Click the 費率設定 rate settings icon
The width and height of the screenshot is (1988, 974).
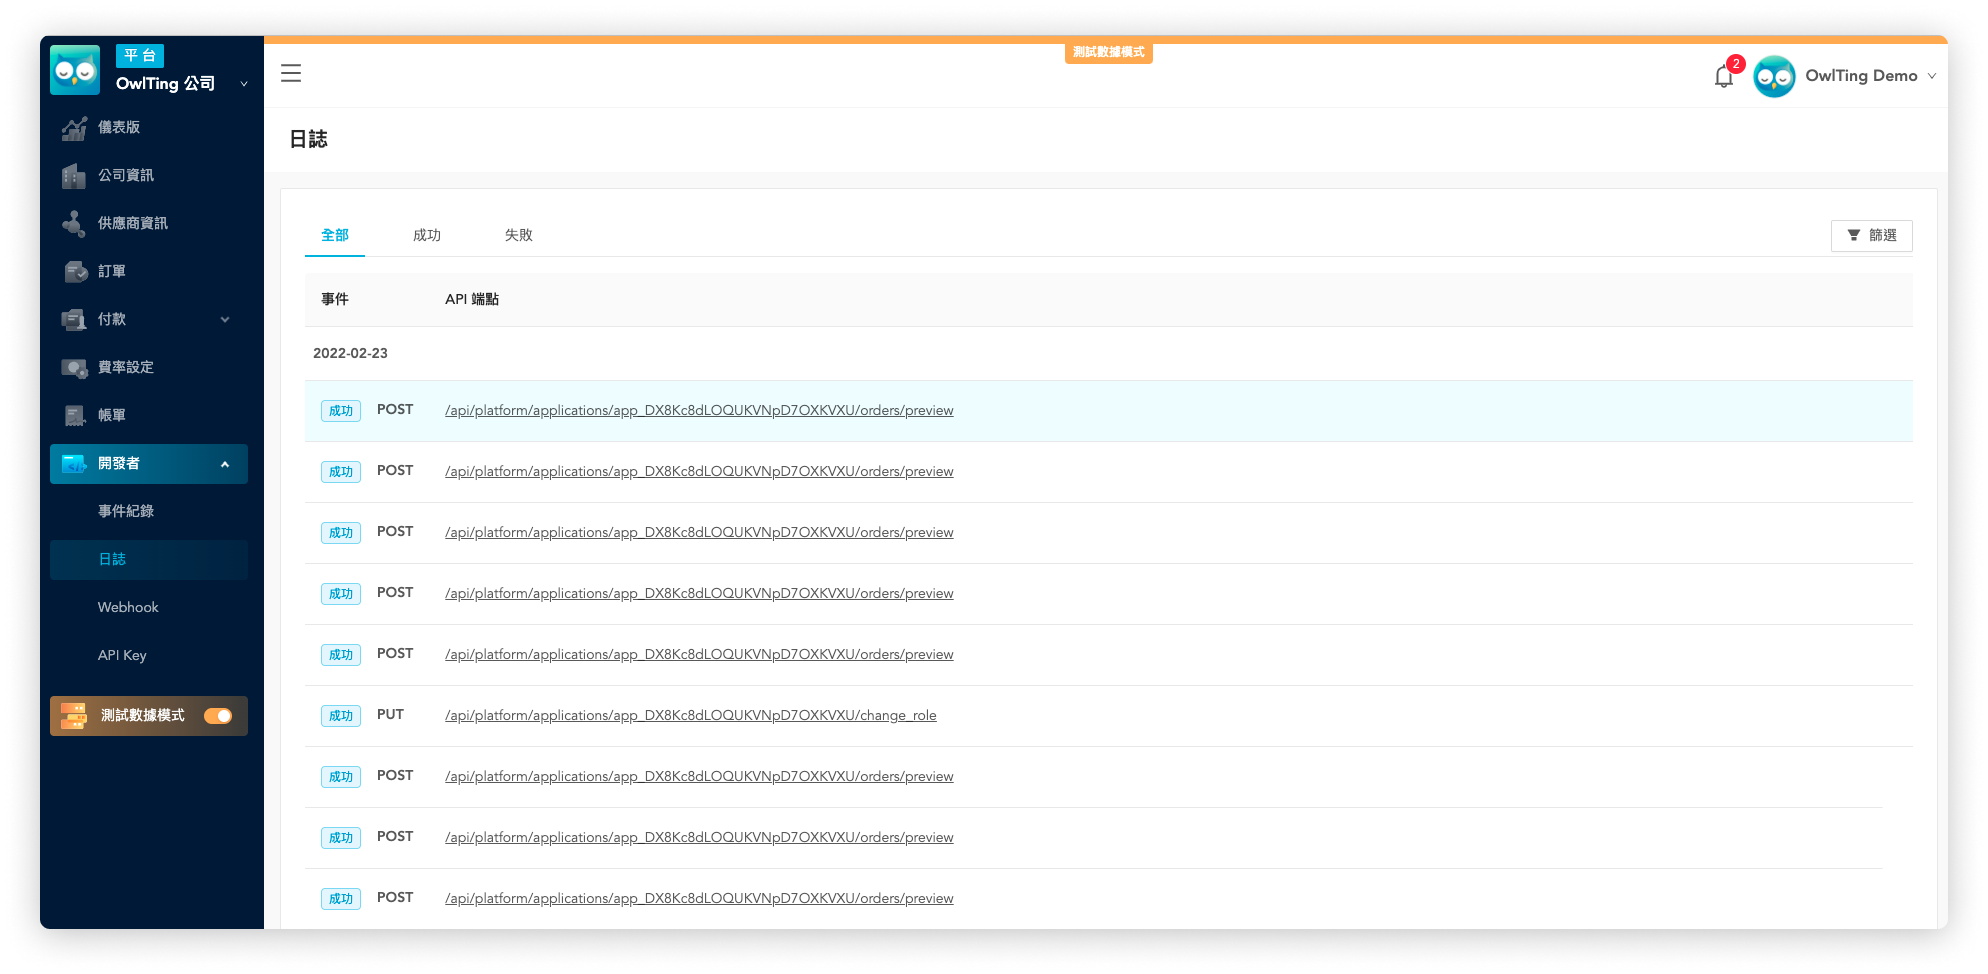pos(75,368)
